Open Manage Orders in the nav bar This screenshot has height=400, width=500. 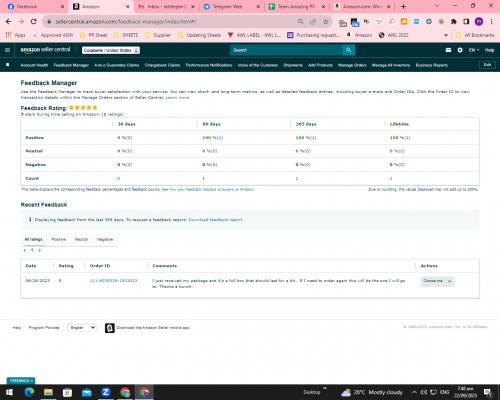coord(352,65)
